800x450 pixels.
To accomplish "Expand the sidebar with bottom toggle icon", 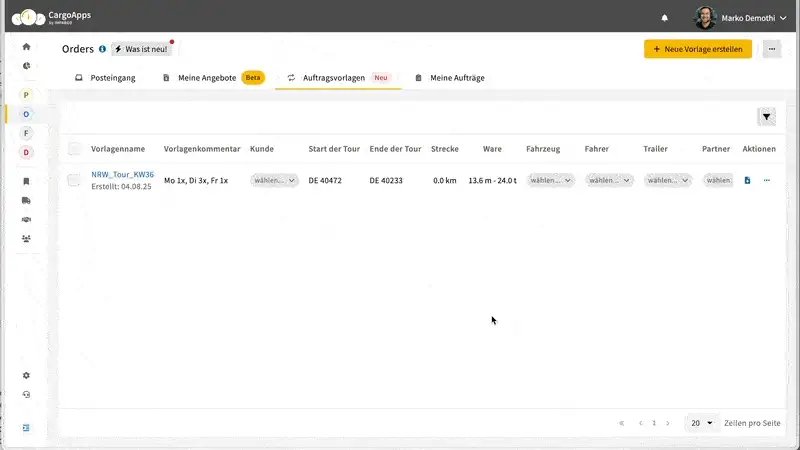I will click(x=27, y=428).
